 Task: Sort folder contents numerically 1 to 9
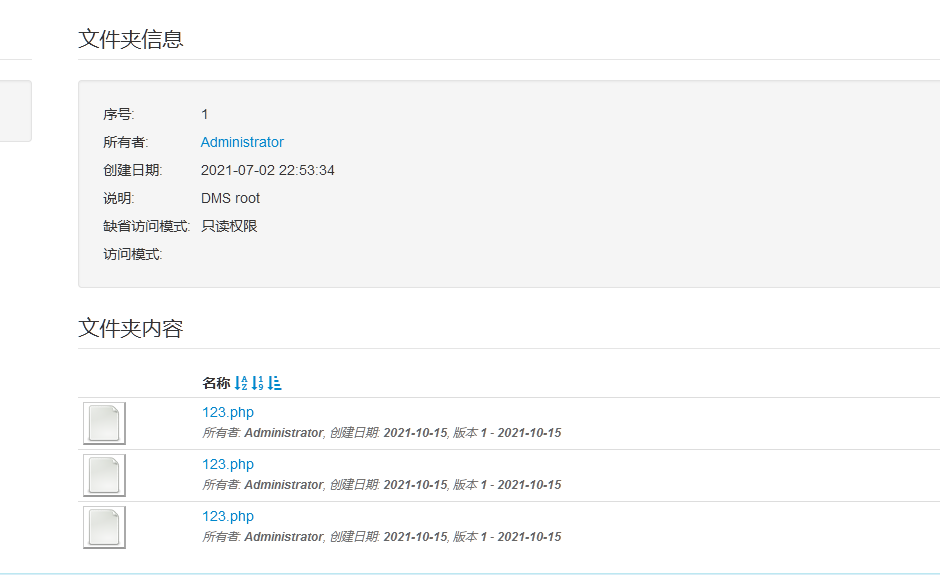[257, 383]
